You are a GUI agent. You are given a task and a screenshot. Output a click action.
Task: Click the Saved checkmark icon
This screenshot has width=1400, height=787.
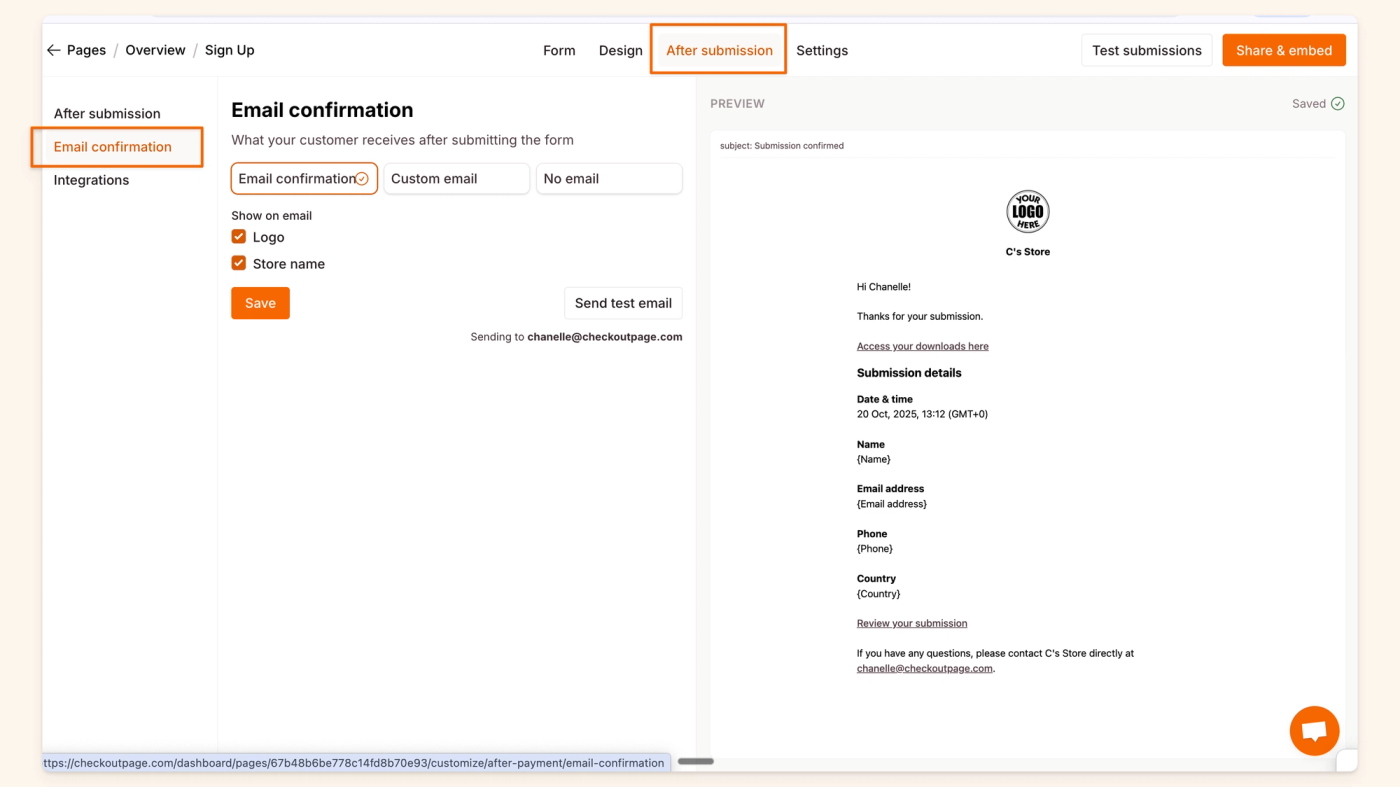click(x=1338, y=104)
